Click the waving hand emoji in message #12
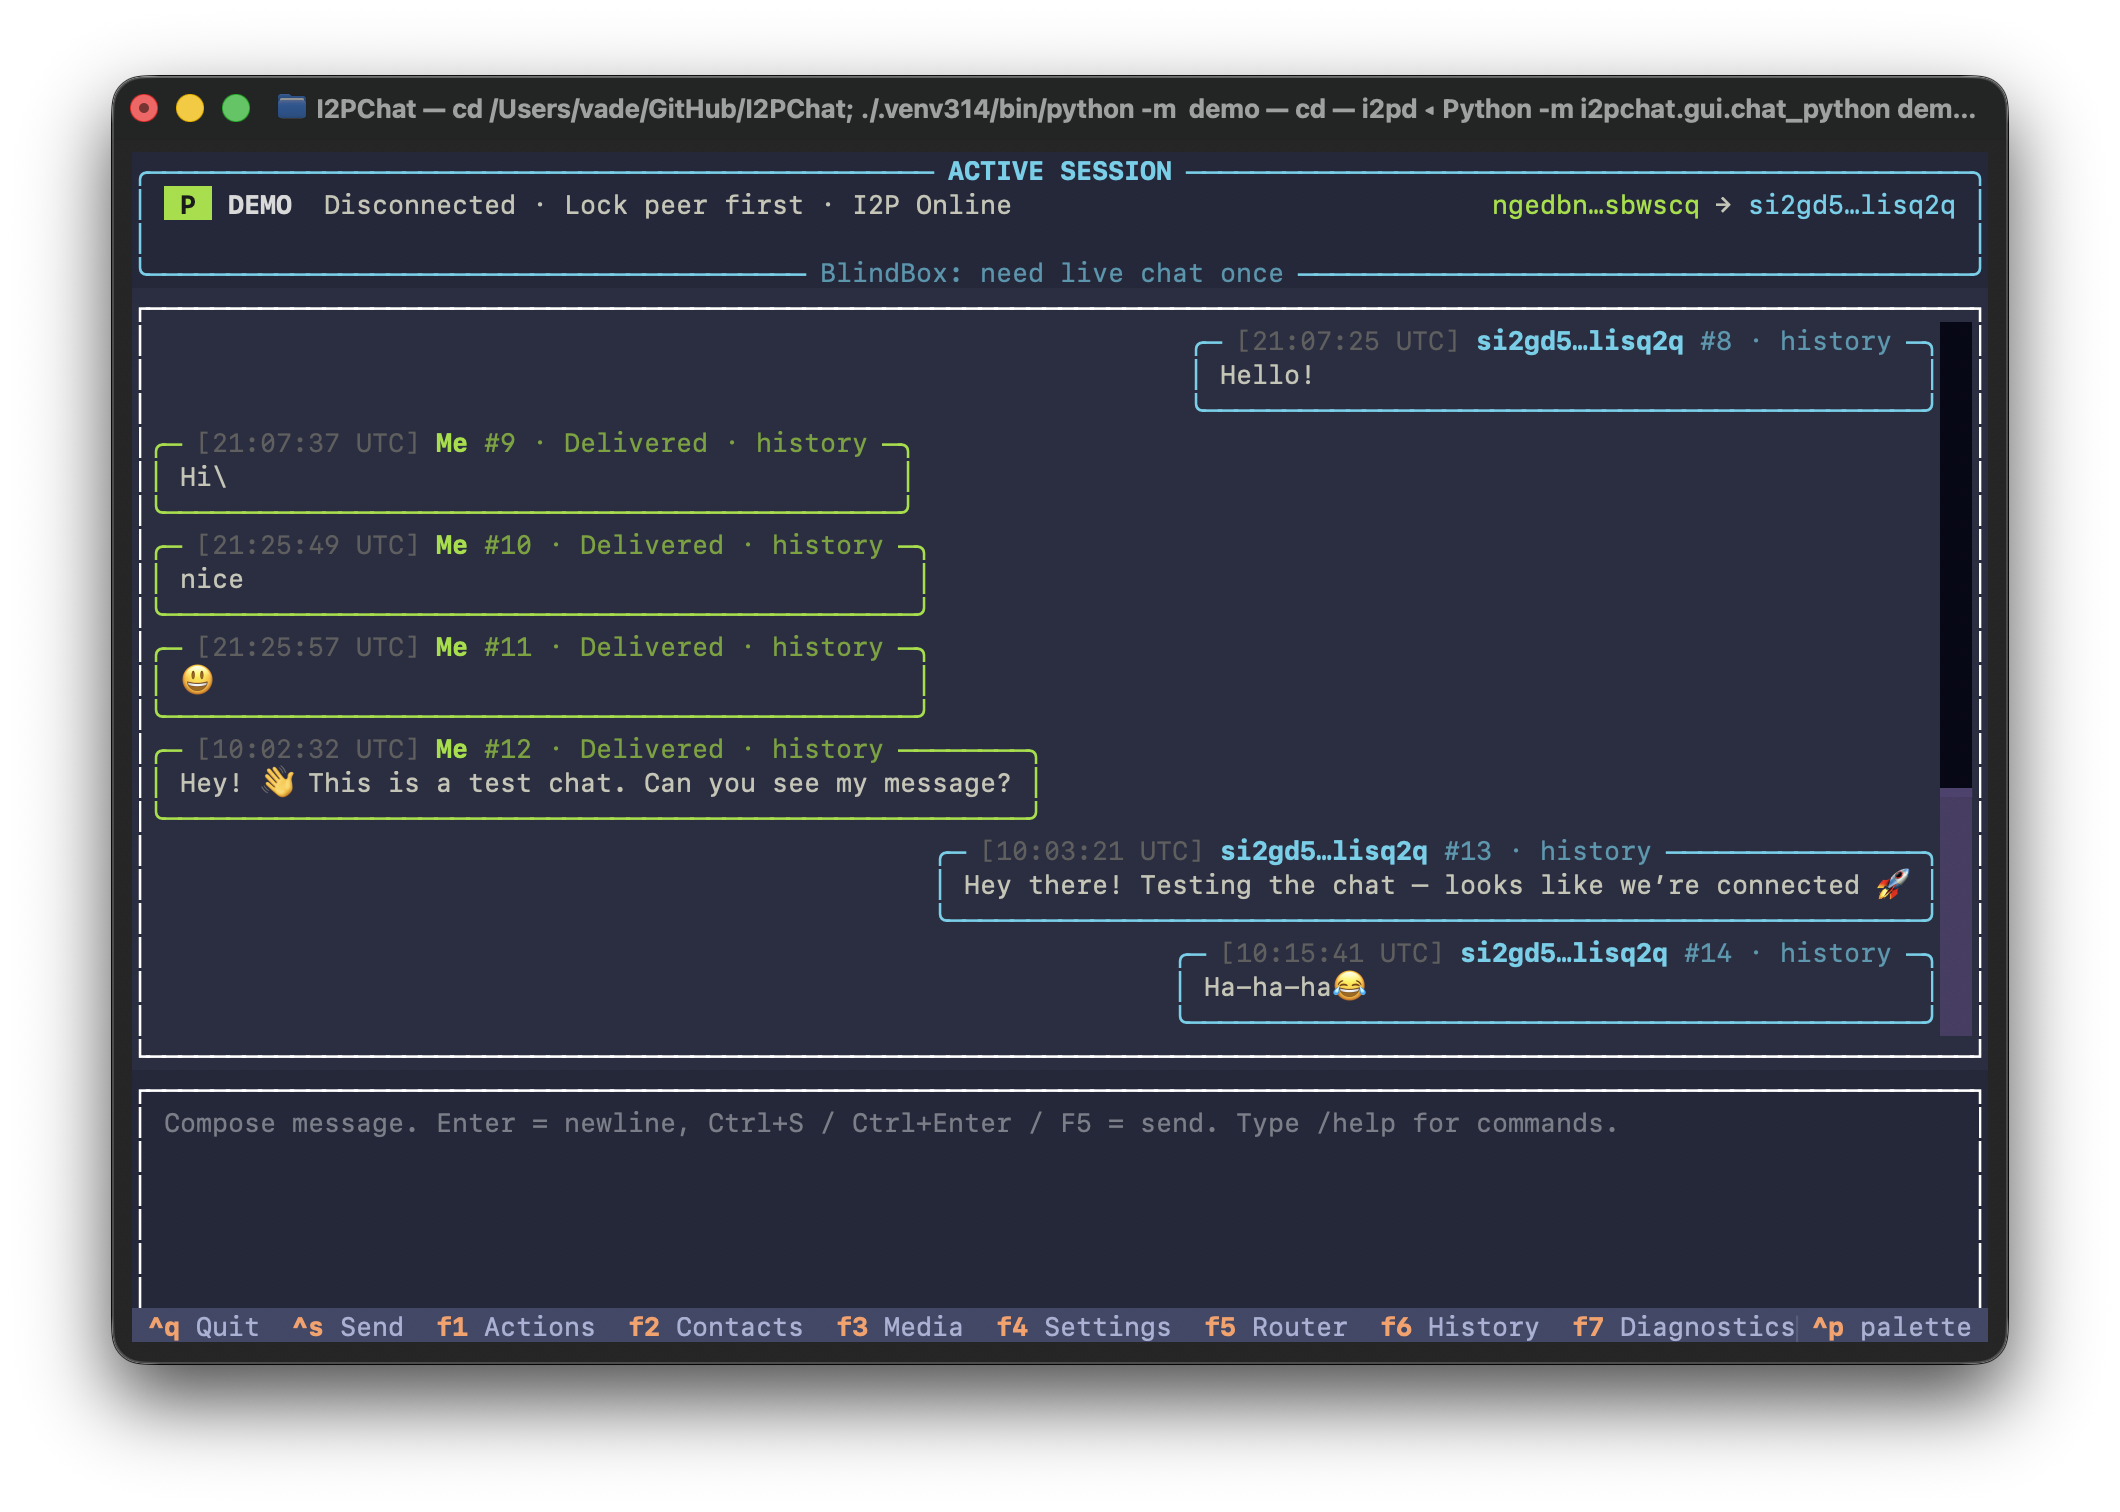This screenshot has width=2120, height=1512. click(278, 782)
